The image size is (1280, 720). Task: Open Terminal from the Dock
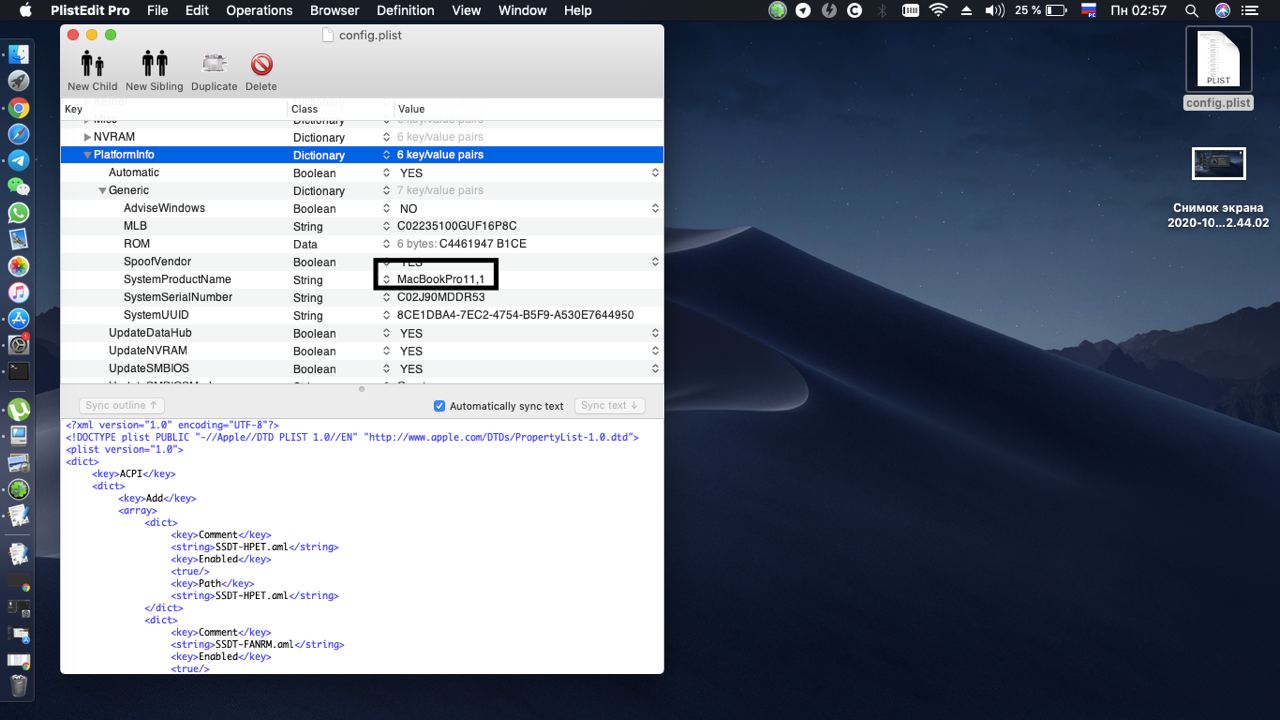(18, 371)
